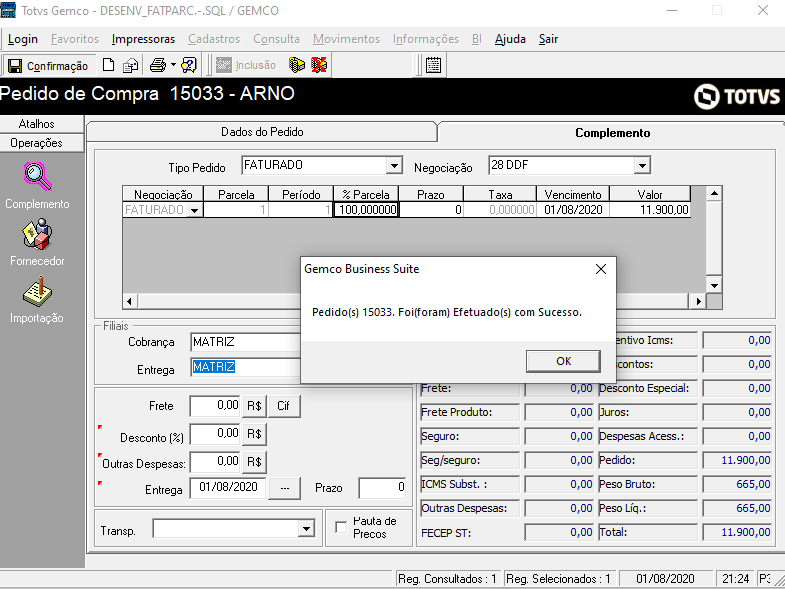The height and width of the screenshot is (589, 785).
Task: Expand the Transp. dropdown
Action: tap(306, 528)
